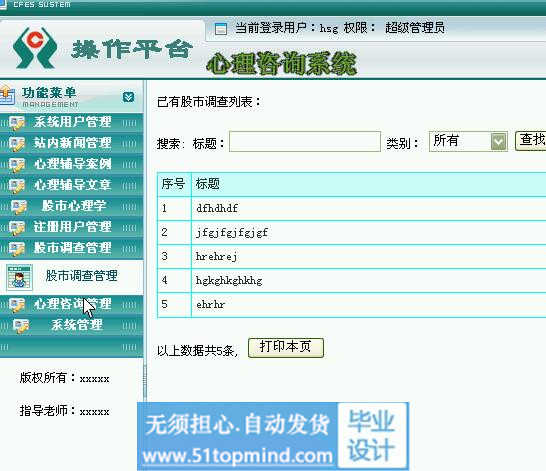Click the 站内新闻管理 menu icon
Viewport: 546px width, 471px height.
pos(17,144)
